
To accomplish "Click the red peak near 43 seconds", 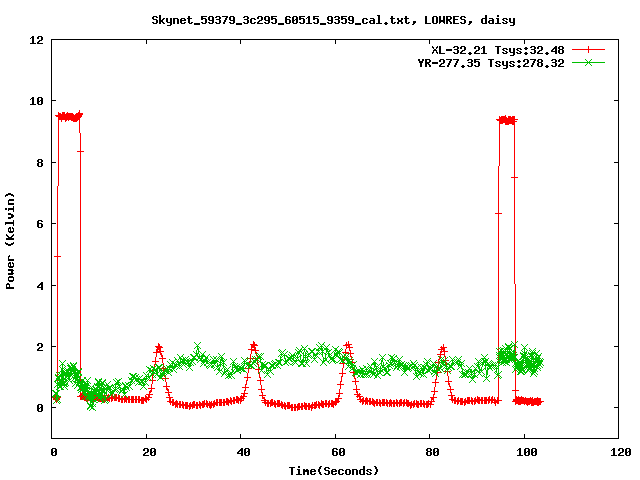I will point(253,346).
